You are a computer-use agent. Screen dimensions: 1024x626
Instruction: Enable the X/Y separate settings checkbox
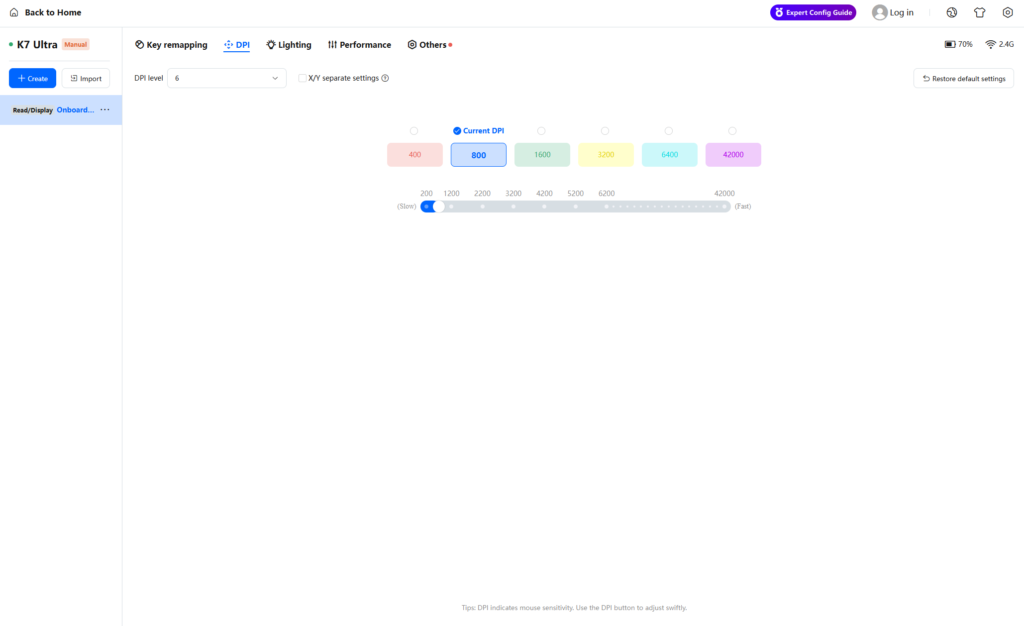(x=303, y=78)
